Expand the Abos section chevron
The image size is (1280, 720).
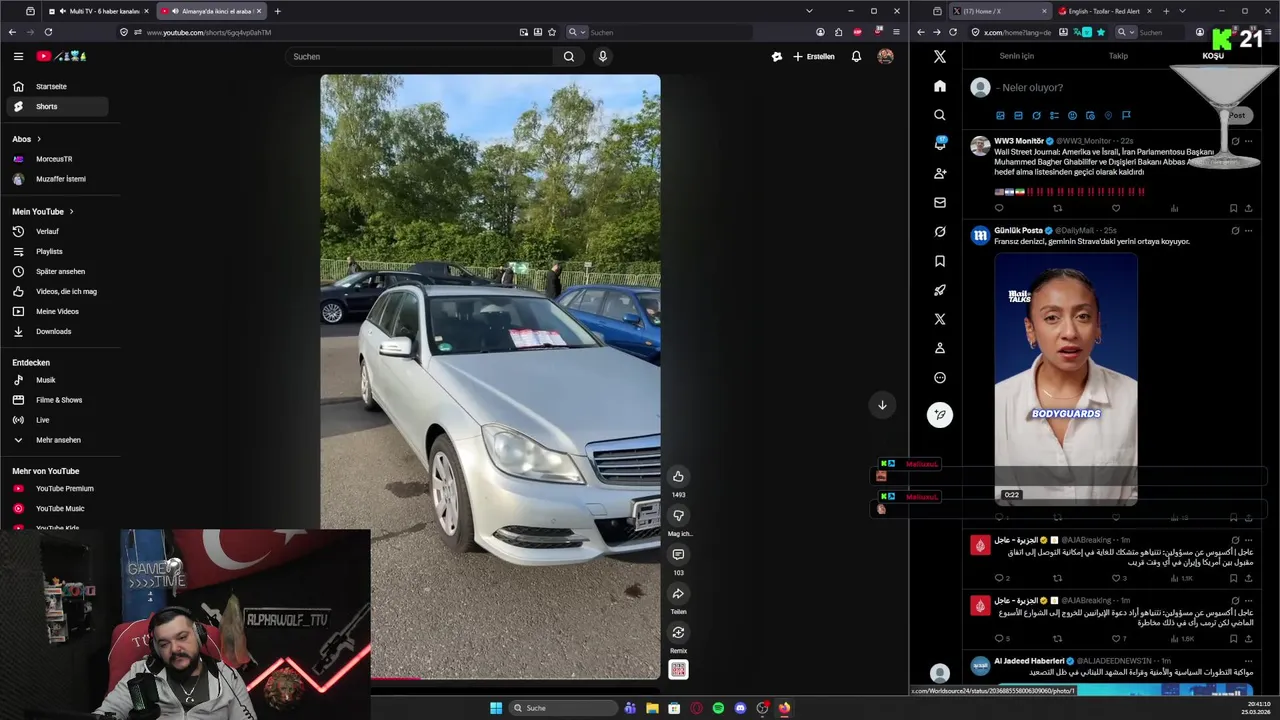tap(39, 139)
